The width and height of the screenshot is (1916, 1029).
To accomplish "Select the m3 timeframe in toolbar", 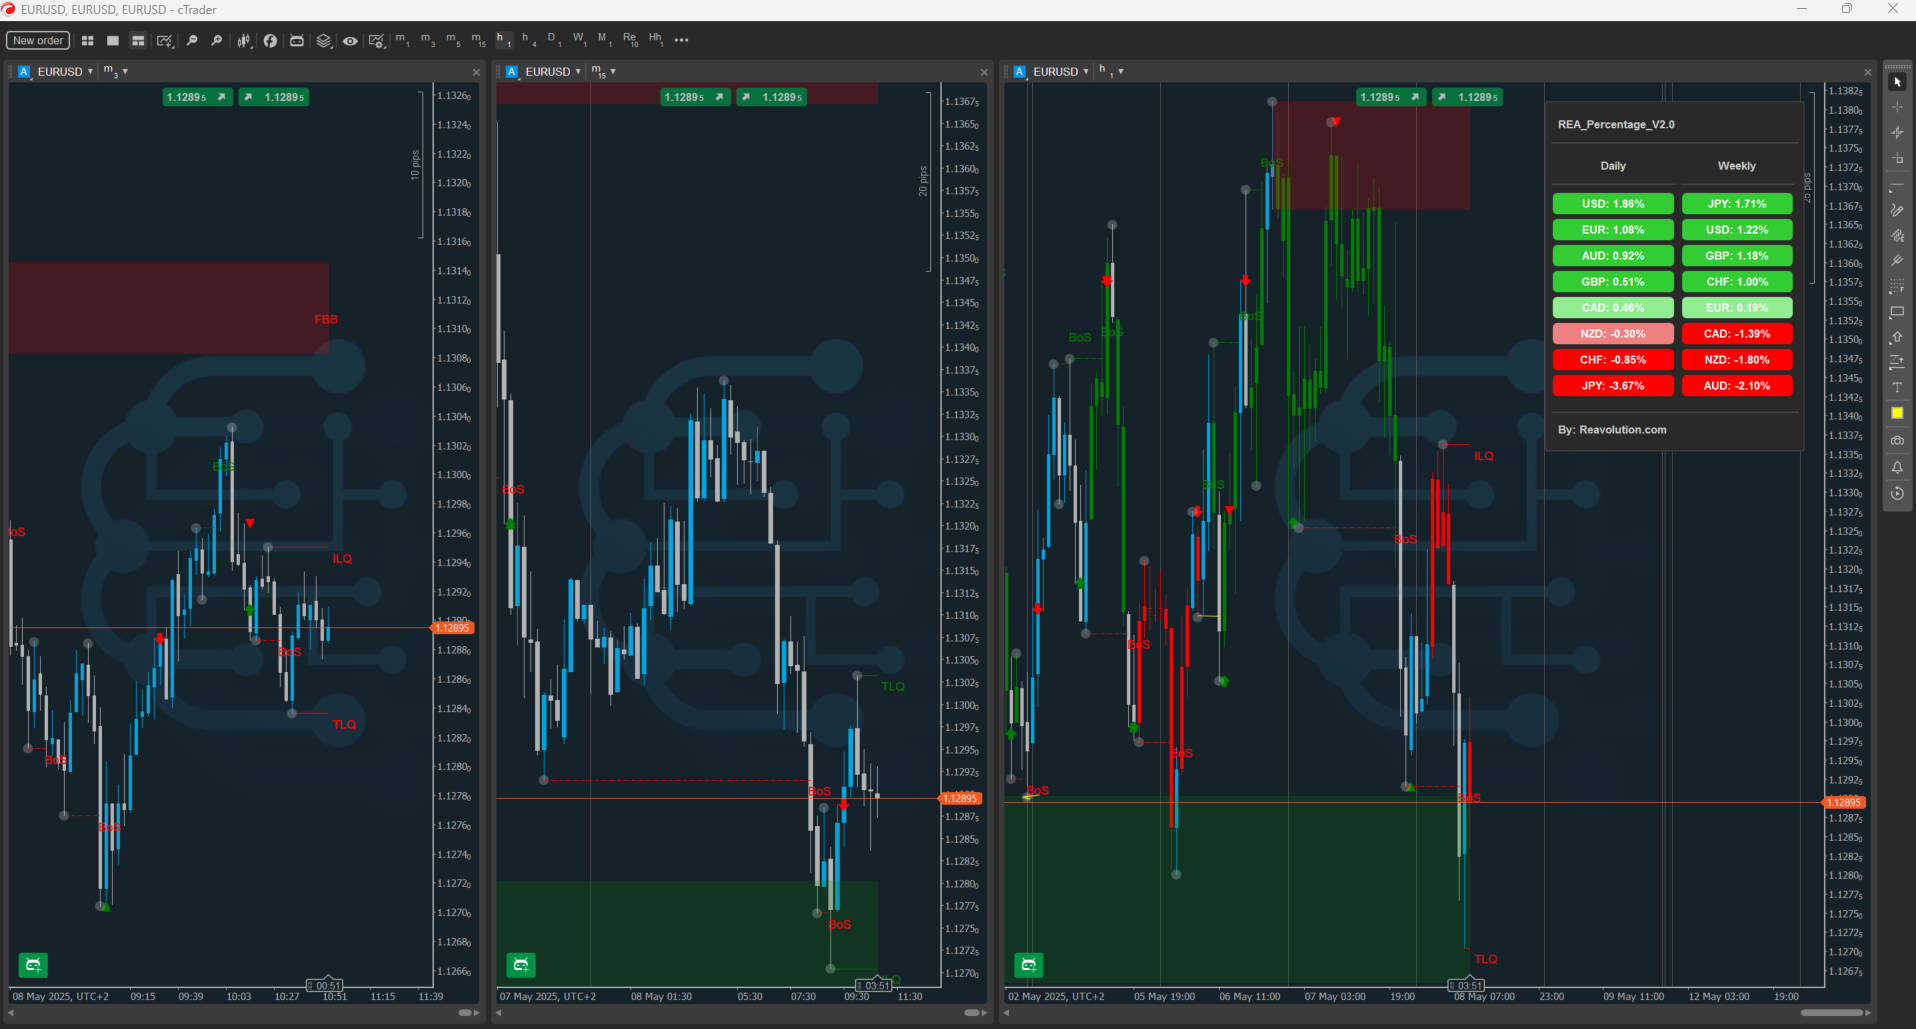I will 428,40.
